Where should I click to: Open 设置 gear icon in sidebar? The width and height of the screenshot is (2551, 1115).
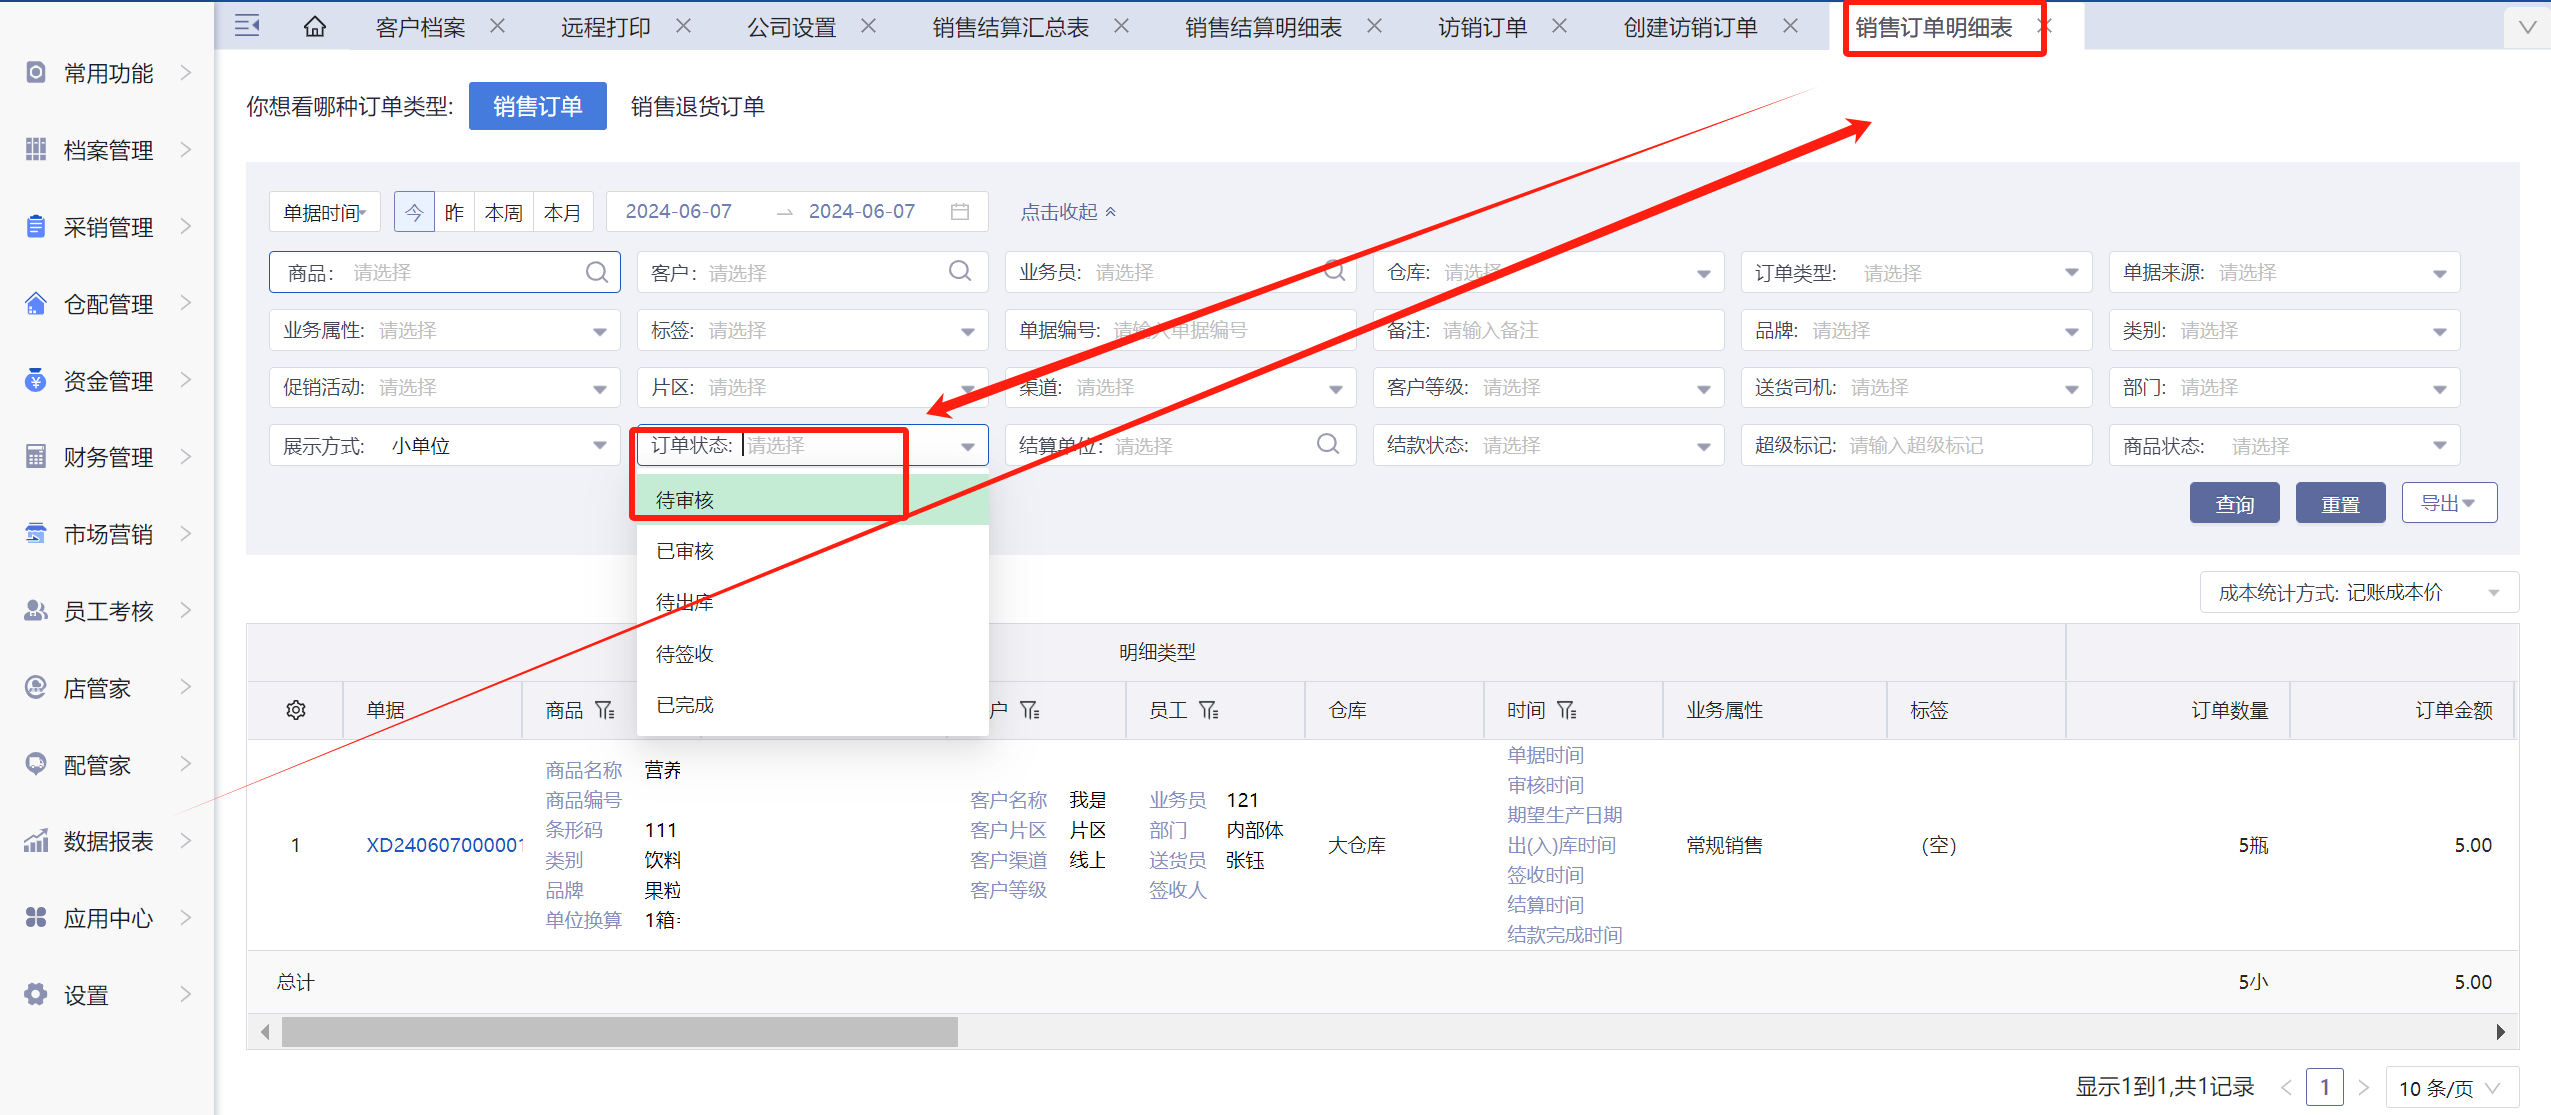coord(36,994)
